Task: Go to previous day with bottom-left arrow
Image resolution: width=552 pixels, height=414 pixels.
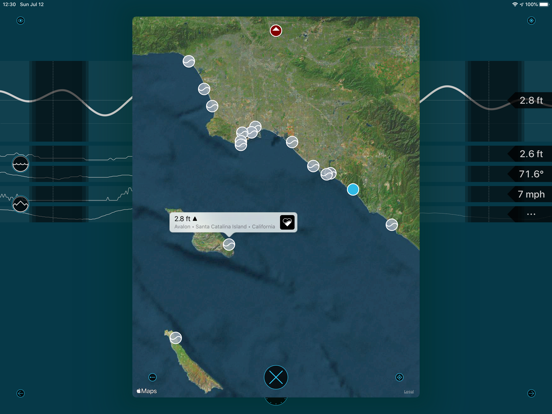Action: (x=20, y=393)
